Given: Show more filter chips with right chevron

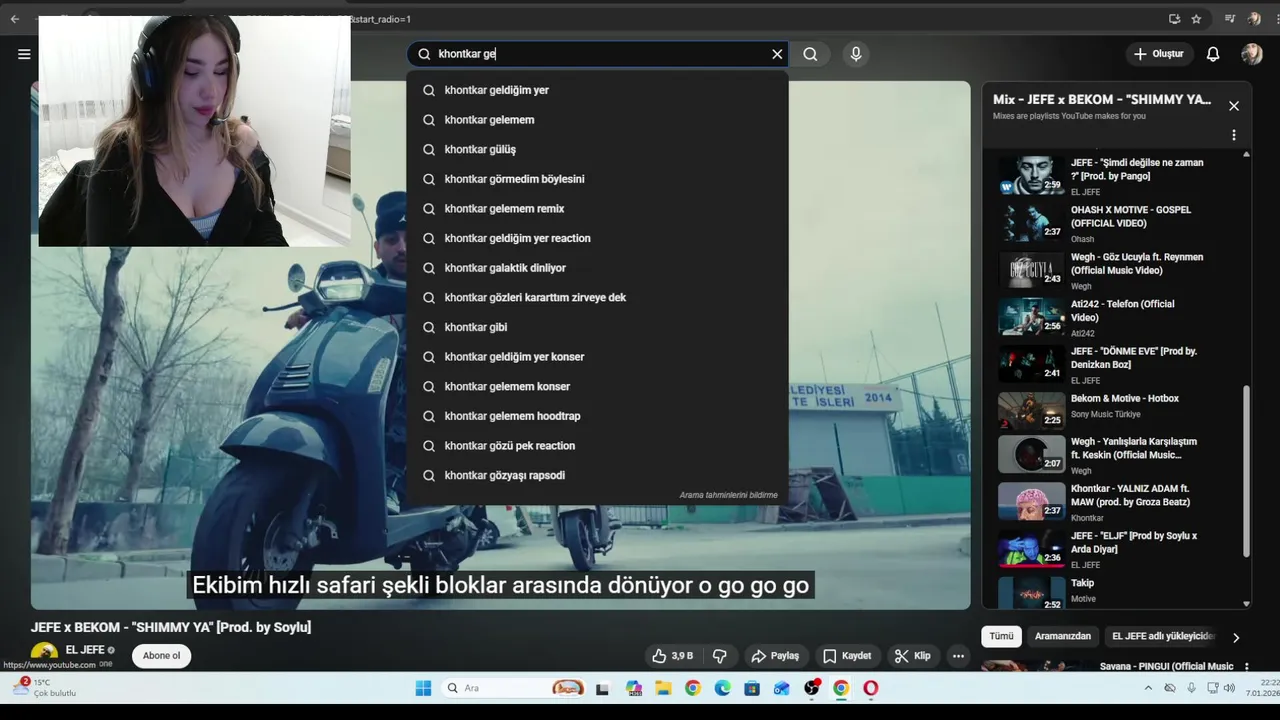Looking at the screenshot, I should click(x=1236, y=637).
